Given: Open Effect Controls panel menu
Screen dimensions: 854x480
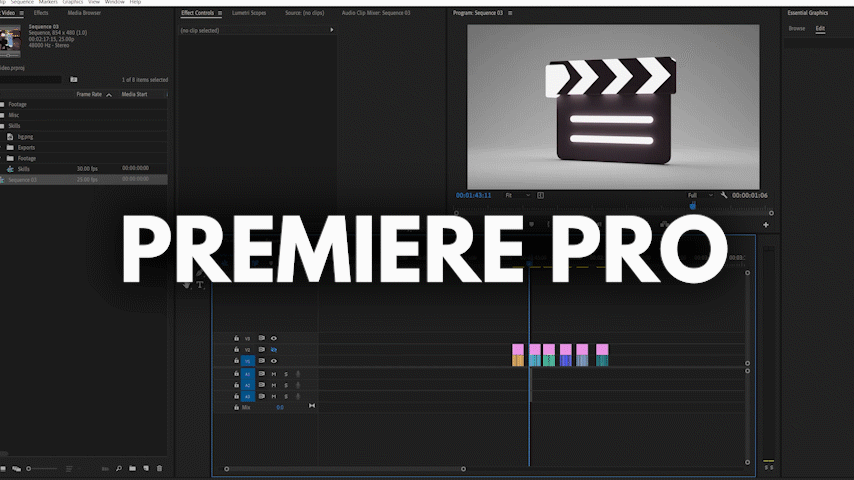Looking at the screenshot, I should pos(220,13).
